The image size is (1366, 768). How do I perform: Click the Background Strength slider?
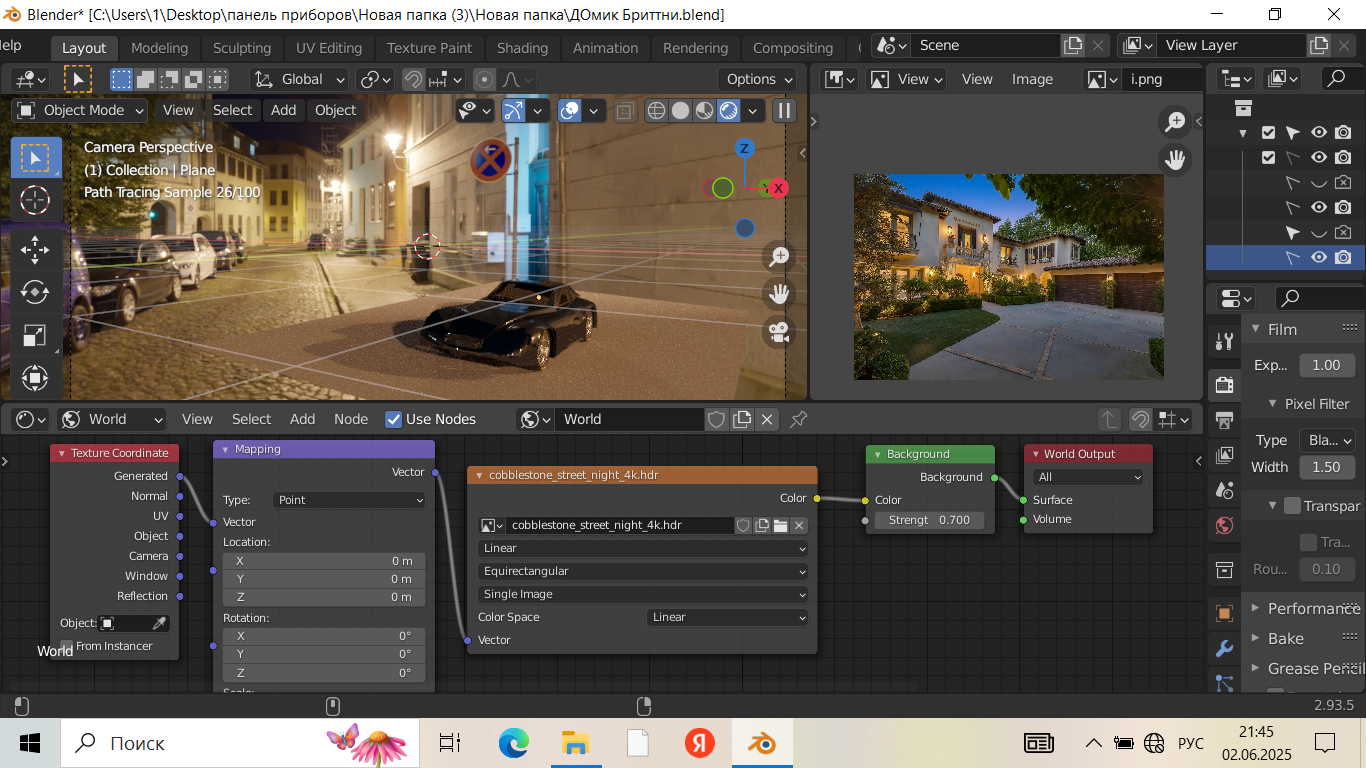(x=929, y=520)
